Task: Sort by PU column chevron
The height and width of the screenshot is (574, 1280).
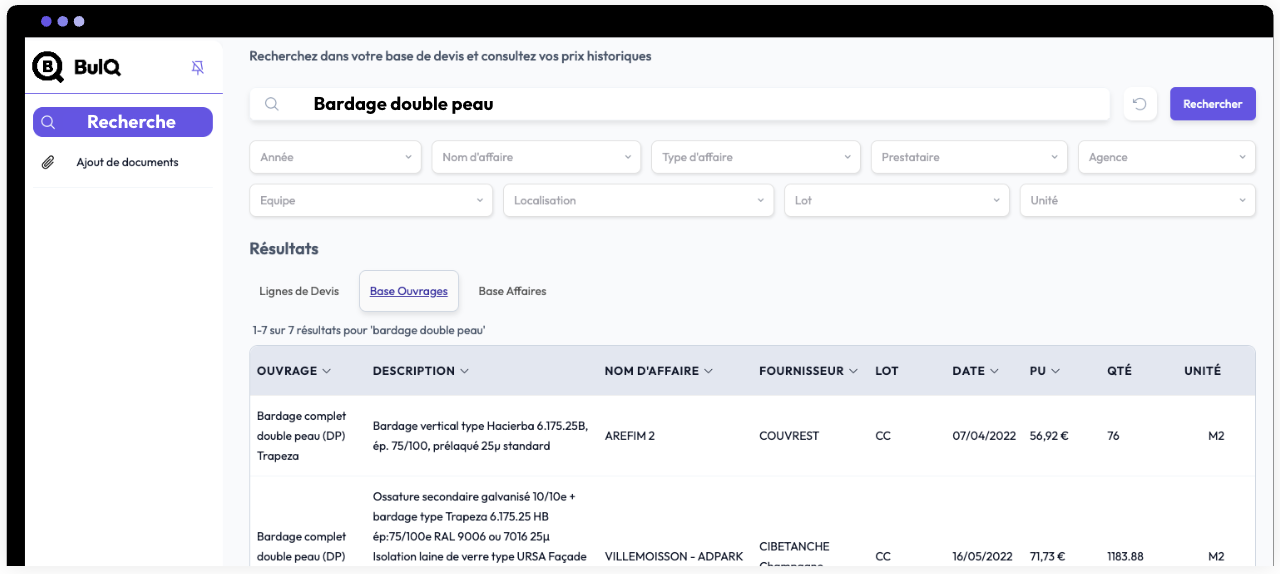Action: pos(1055,371)
